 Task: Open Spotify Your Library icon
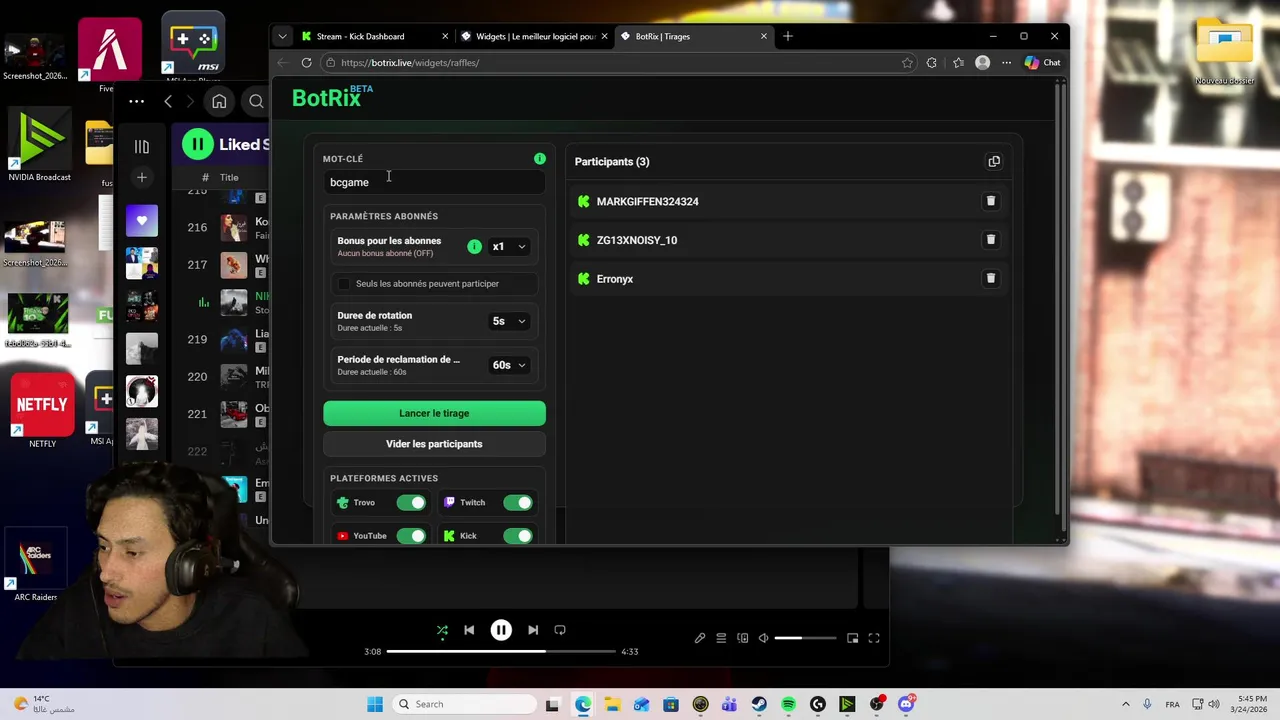point(142,147)
